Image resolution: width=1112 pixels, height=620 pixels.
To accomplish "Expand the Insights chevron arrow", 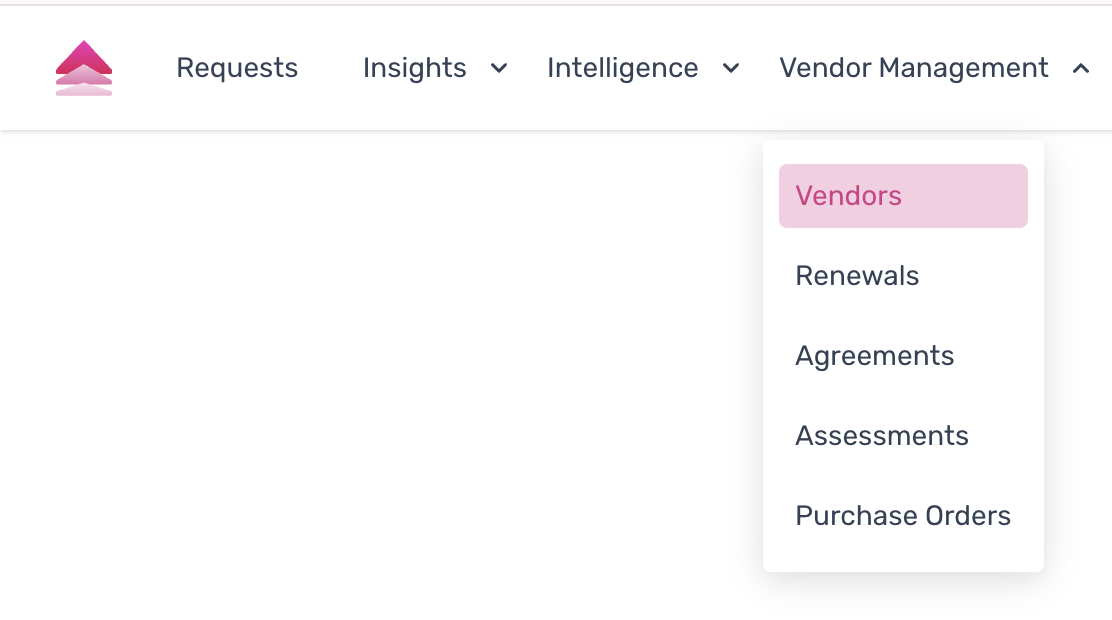I will point(498,68).
